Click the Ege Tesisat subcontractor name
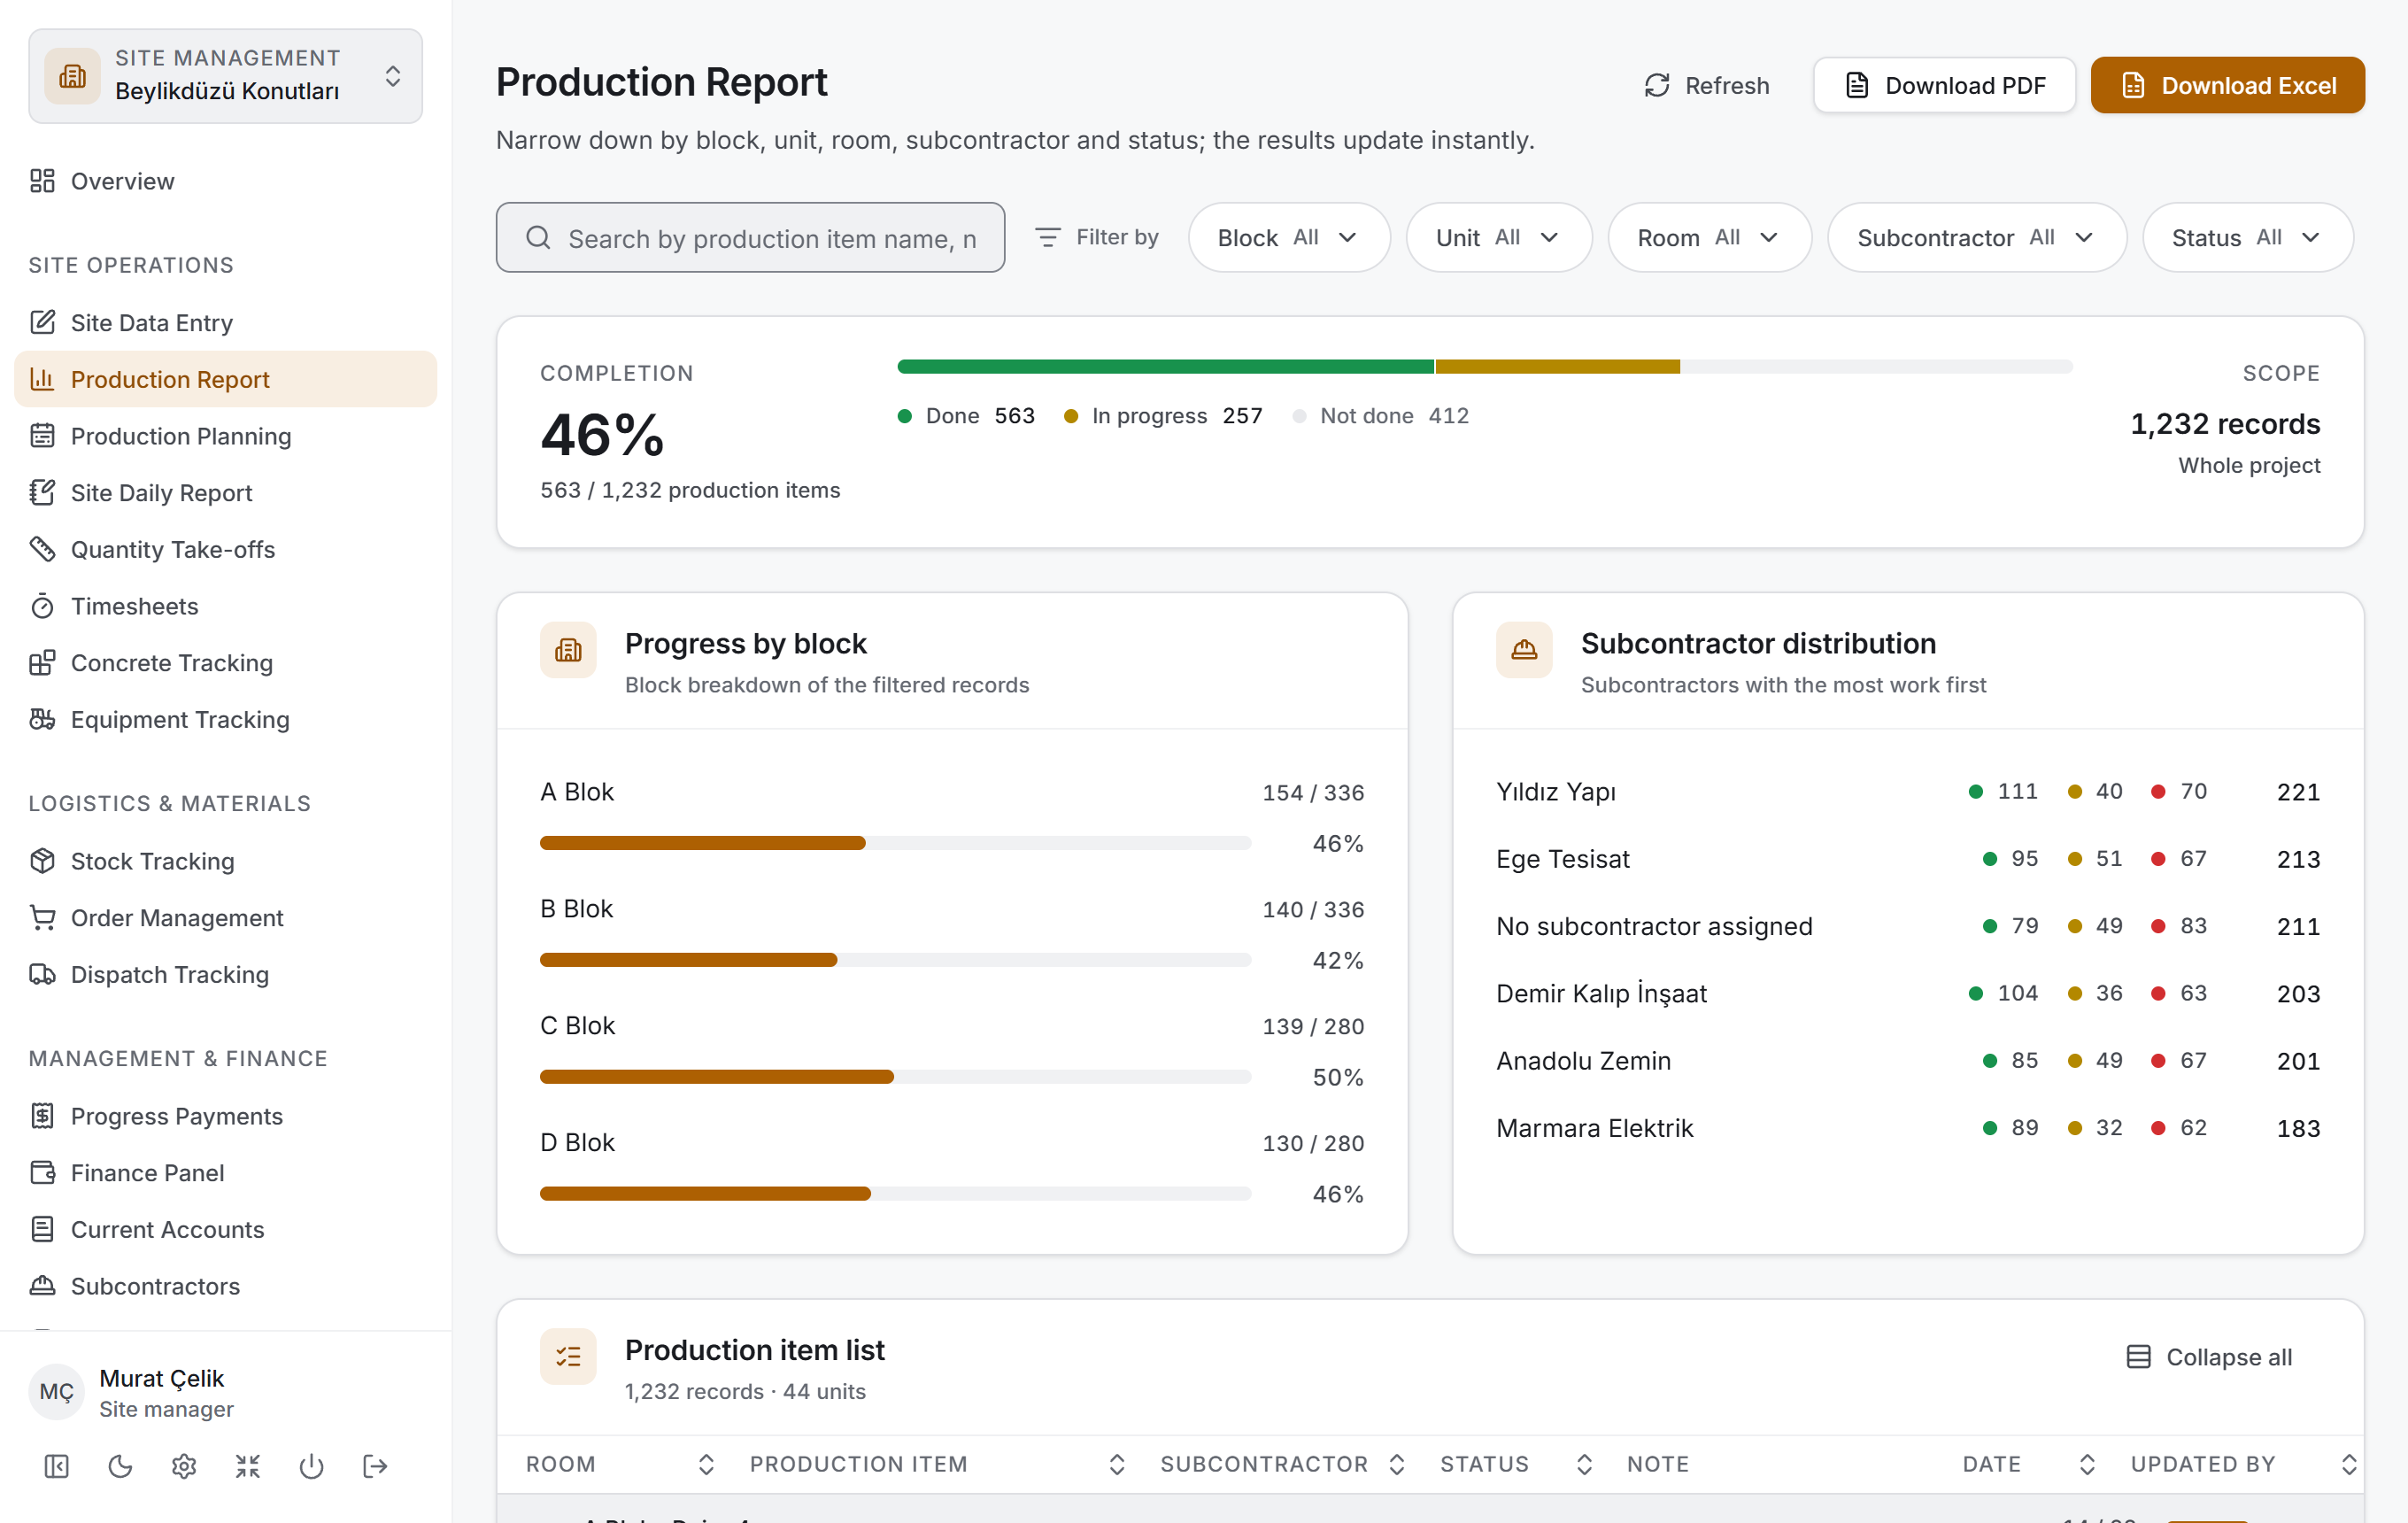Screen dimensions: 2408x1523 [x=1562, y=859]
